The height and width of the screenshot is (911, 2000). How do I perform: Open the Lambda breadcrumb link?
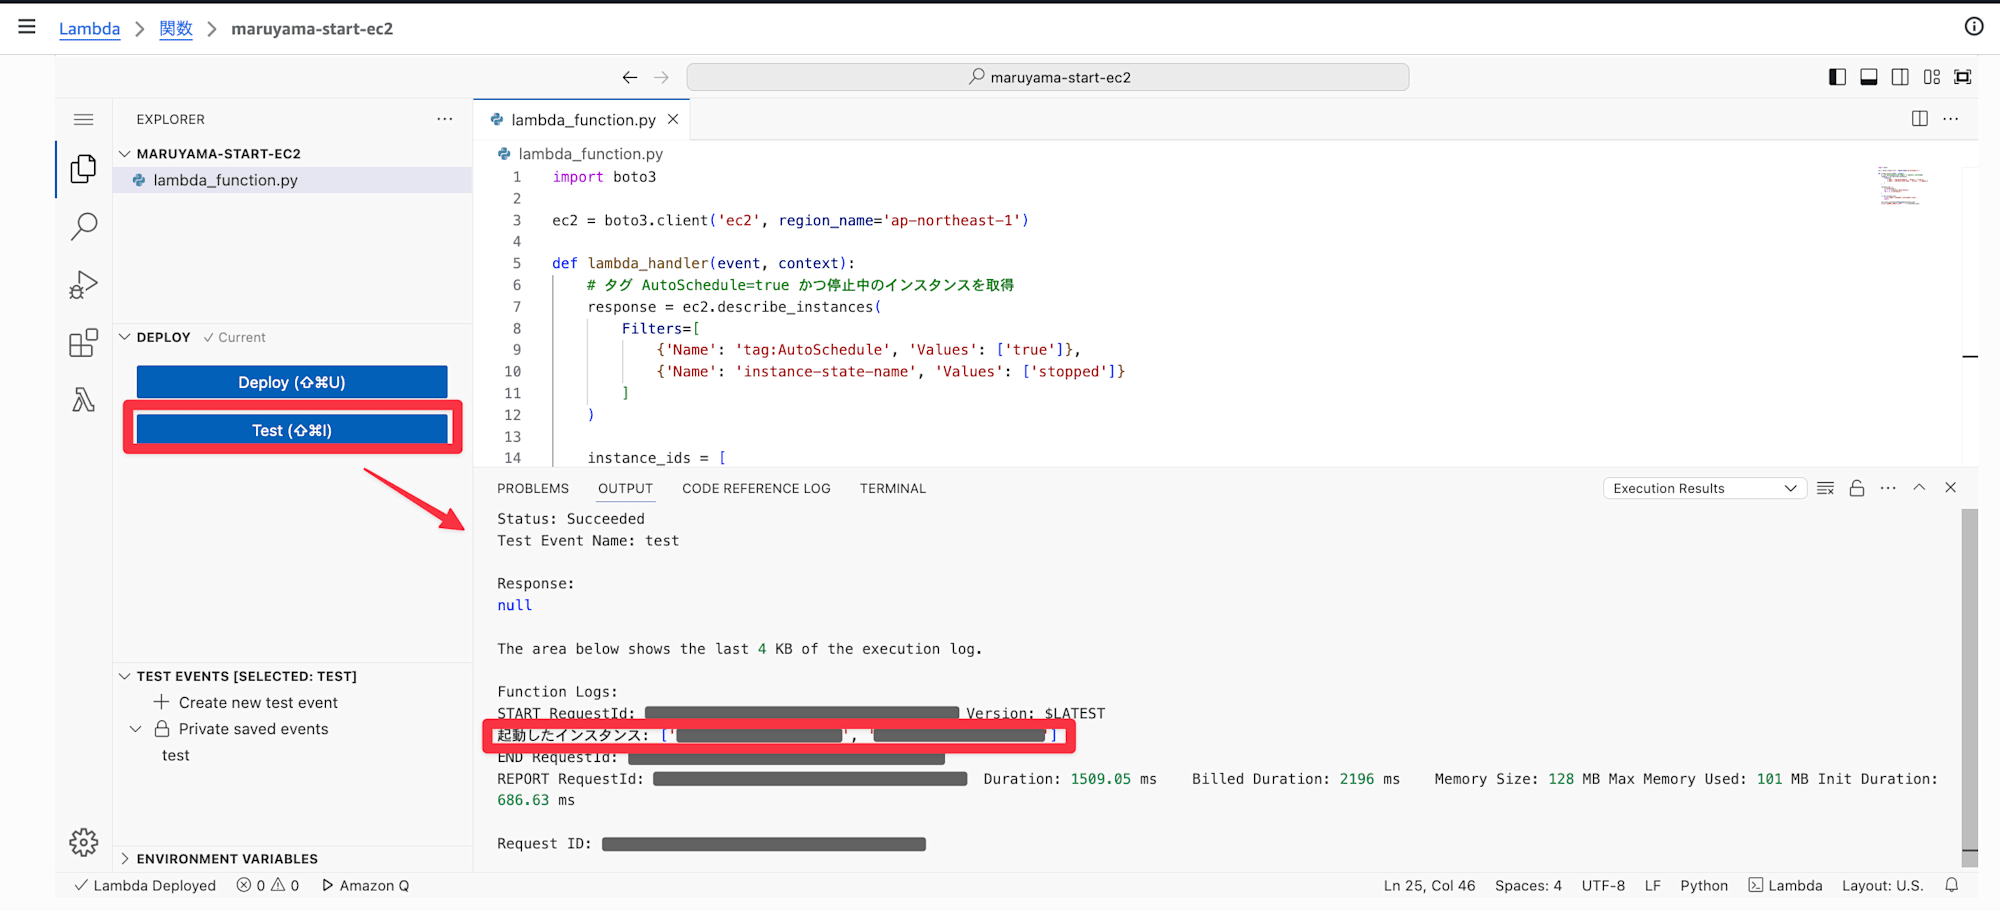pos(89,28)
